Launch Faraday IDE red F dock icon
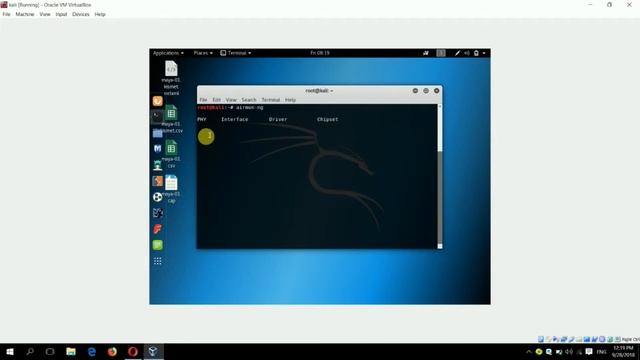Viewport: 640px width, 360px height. (x=158, y=229)
